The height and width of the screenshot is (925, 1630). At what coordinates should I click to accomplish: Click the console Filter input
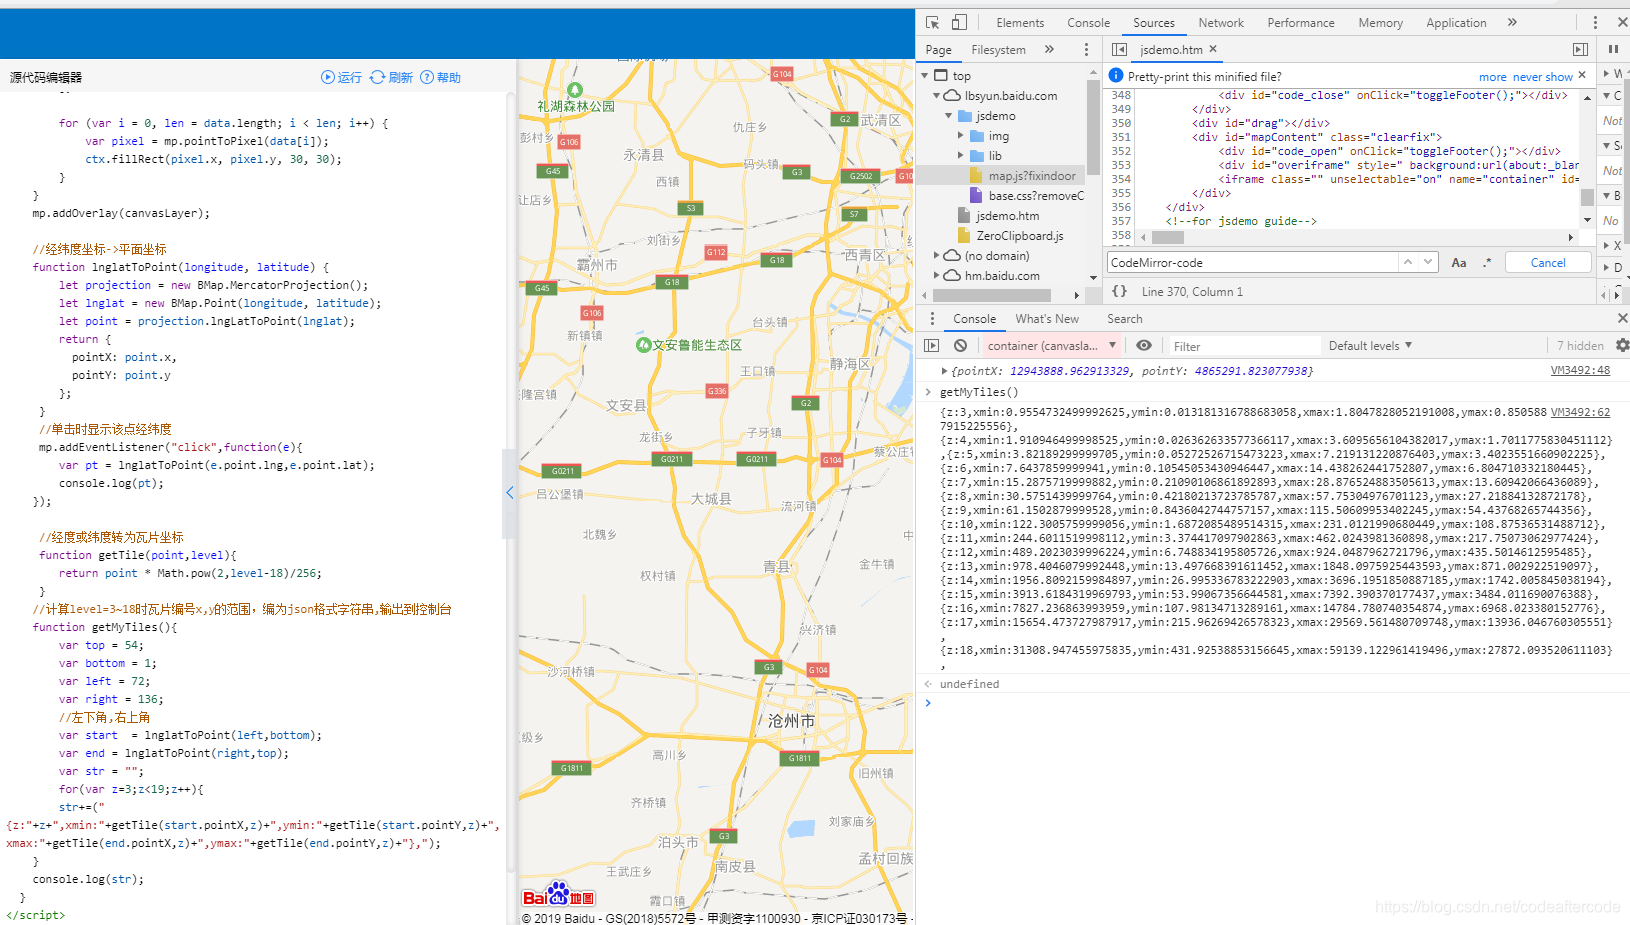coord(1245,346)
